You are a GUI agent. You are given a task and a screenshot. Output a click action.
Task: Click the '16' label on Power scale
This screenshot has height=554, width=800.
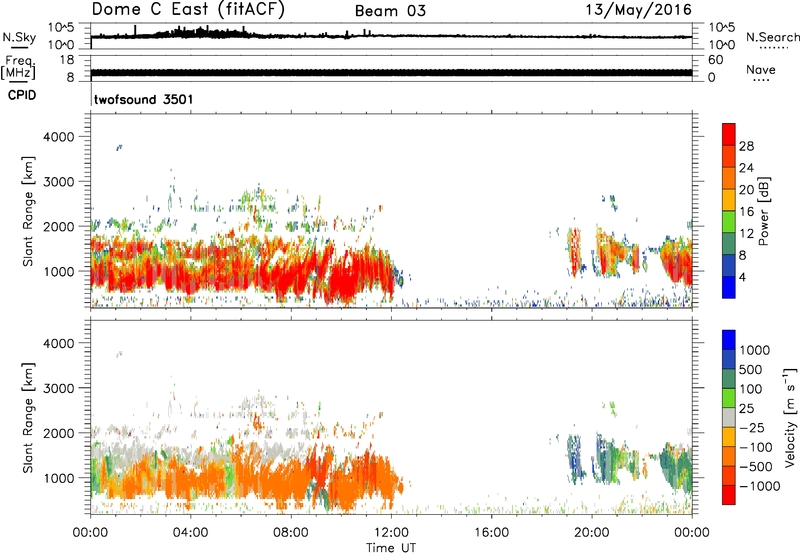[x=746, y=212]
